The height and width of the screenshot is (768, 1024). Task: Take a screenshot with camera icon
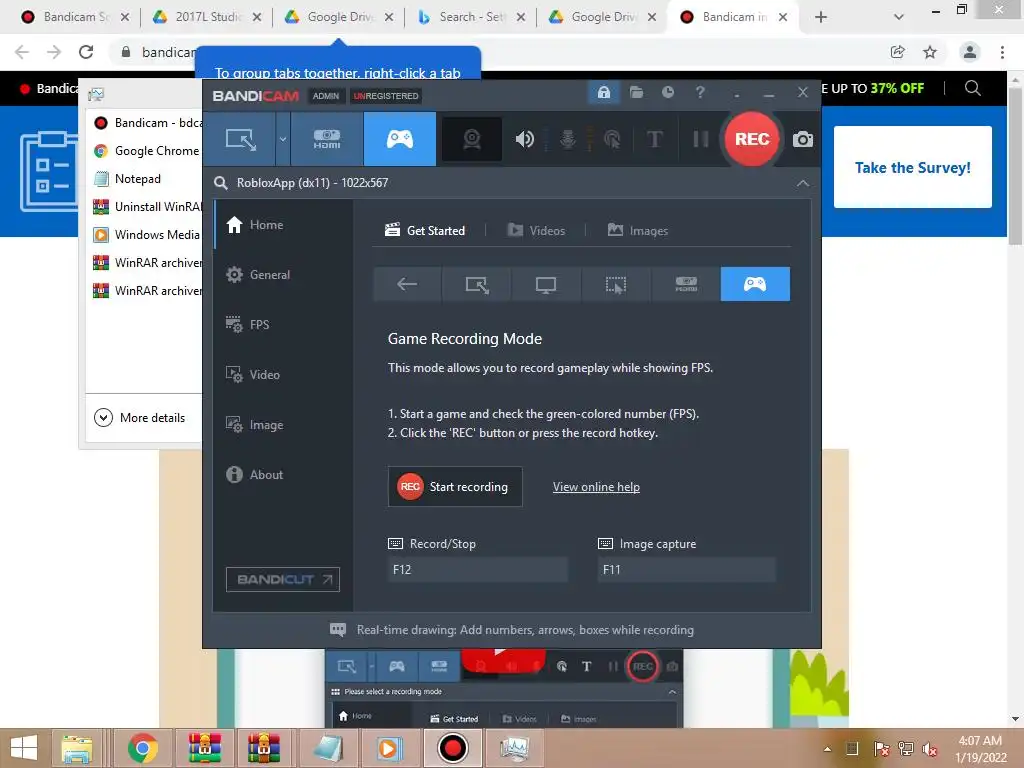tap(803, 139)
